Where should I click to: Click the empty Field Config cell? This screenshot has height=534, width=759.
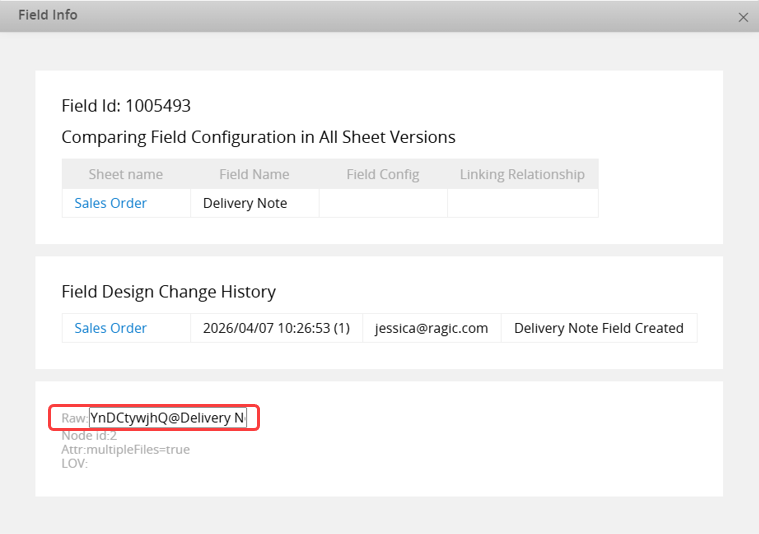[382, 203]
